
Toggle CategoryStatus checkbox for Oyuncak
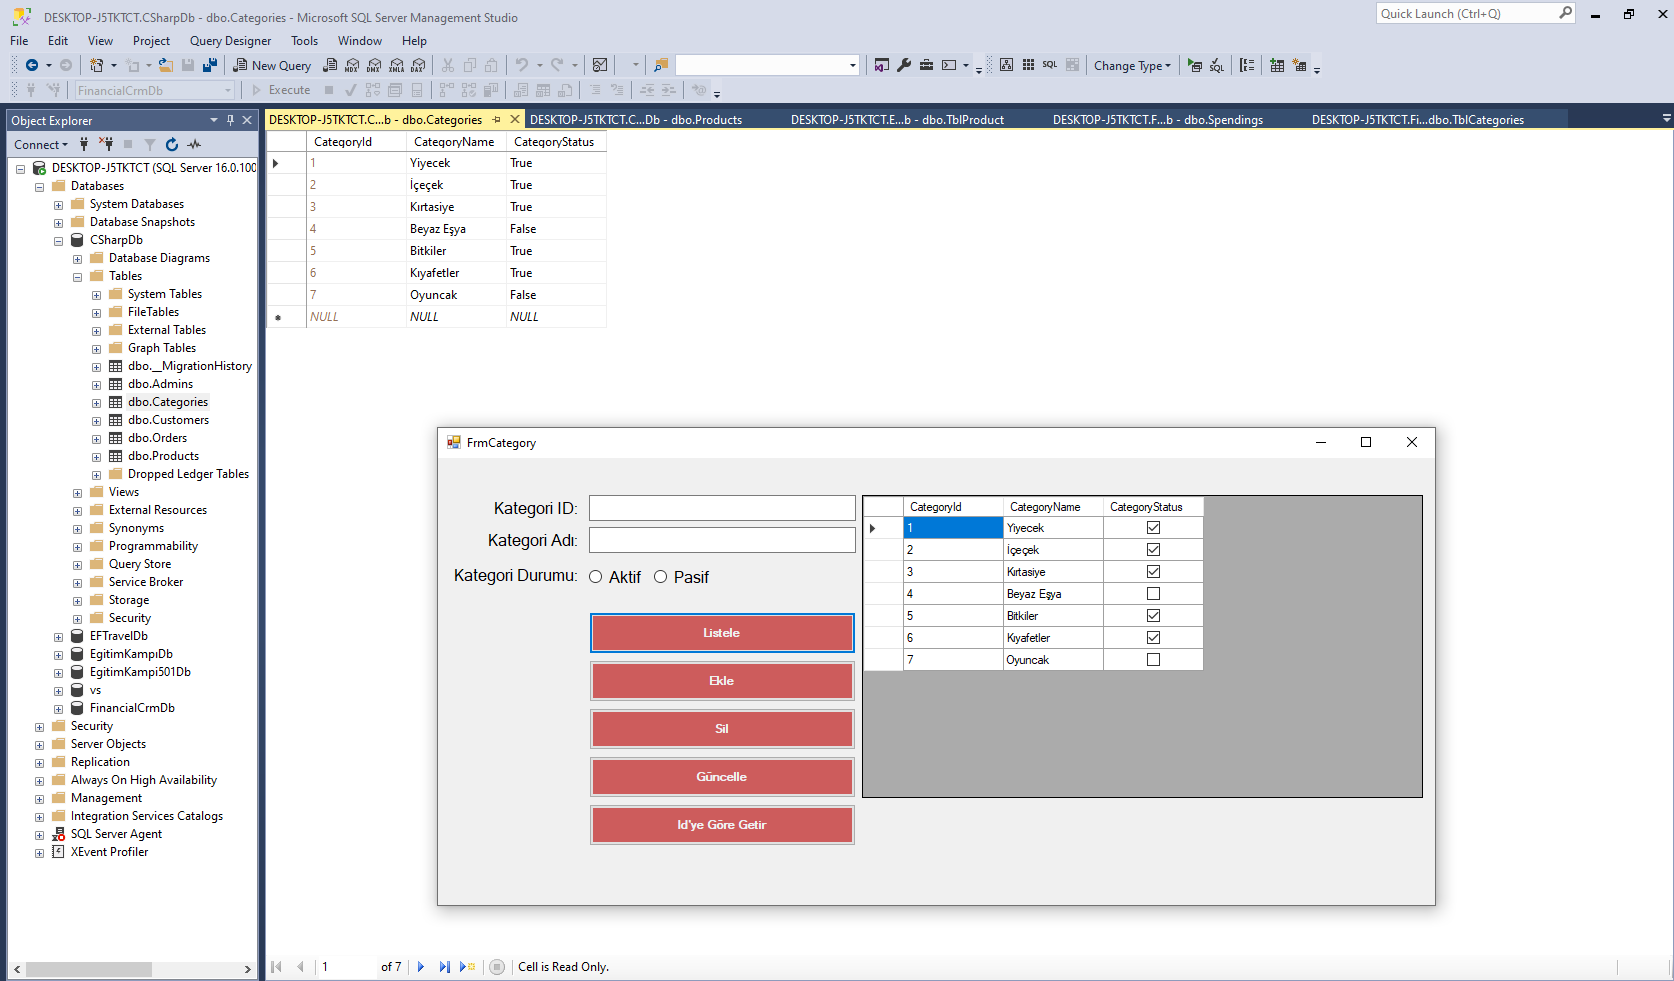1153,660
